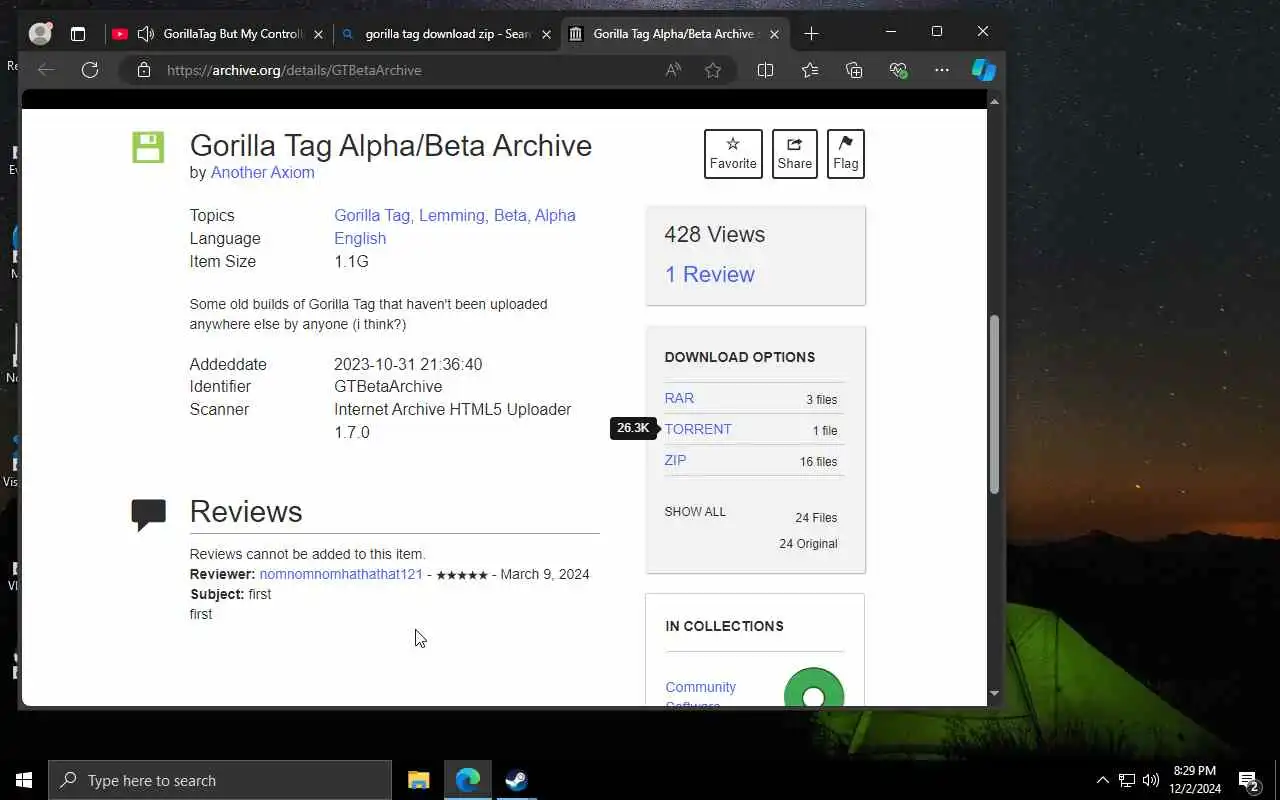Switch to the GorillaTag But My Controller tab
Image resolution: width=1280 pixels, height=800 pixels.
pyautogui.click(x=218, y=34)
